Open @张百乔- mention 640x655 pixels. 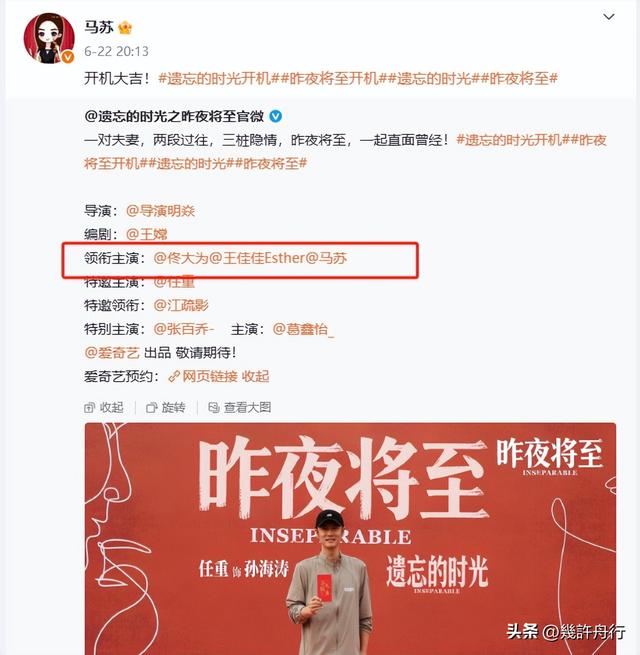click(184, 329)
